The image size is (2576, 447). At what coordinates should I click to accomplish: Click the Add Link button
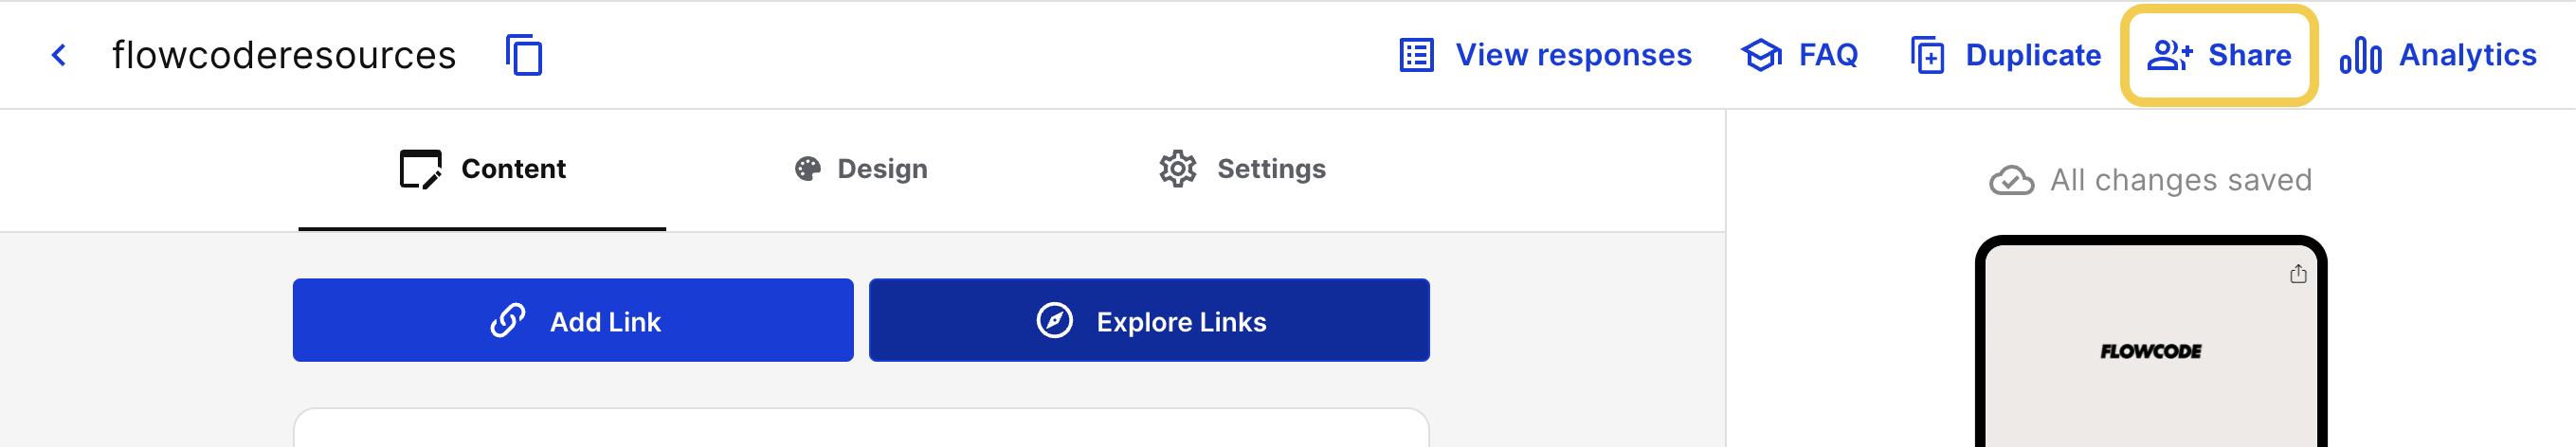[573, 320]
